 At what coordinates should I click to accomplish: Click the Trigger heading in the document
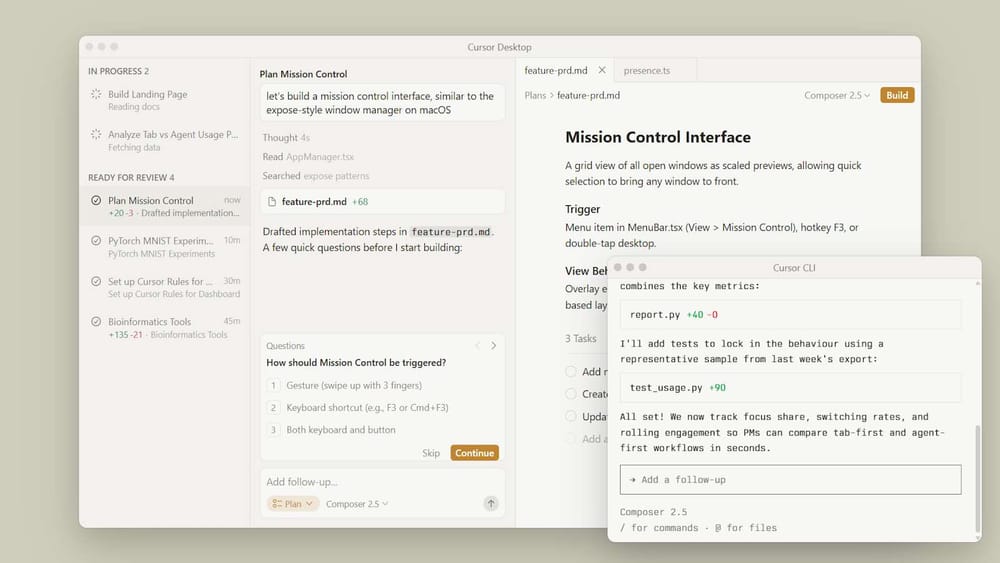point(582,209)
